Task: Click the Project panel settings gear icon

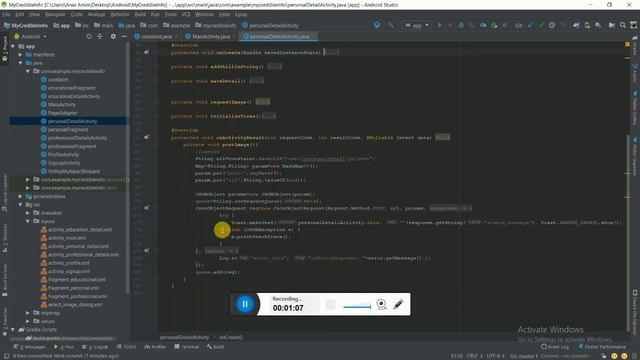Action: click(113, 36)
